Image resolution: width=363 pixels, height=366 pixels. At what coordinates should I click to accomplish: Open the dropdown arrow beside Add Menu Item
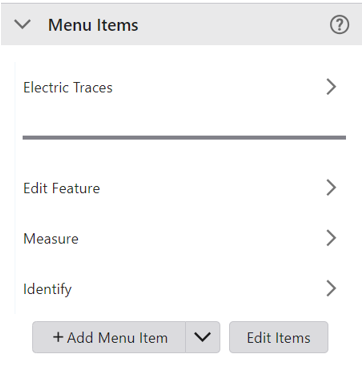point(203,337)
